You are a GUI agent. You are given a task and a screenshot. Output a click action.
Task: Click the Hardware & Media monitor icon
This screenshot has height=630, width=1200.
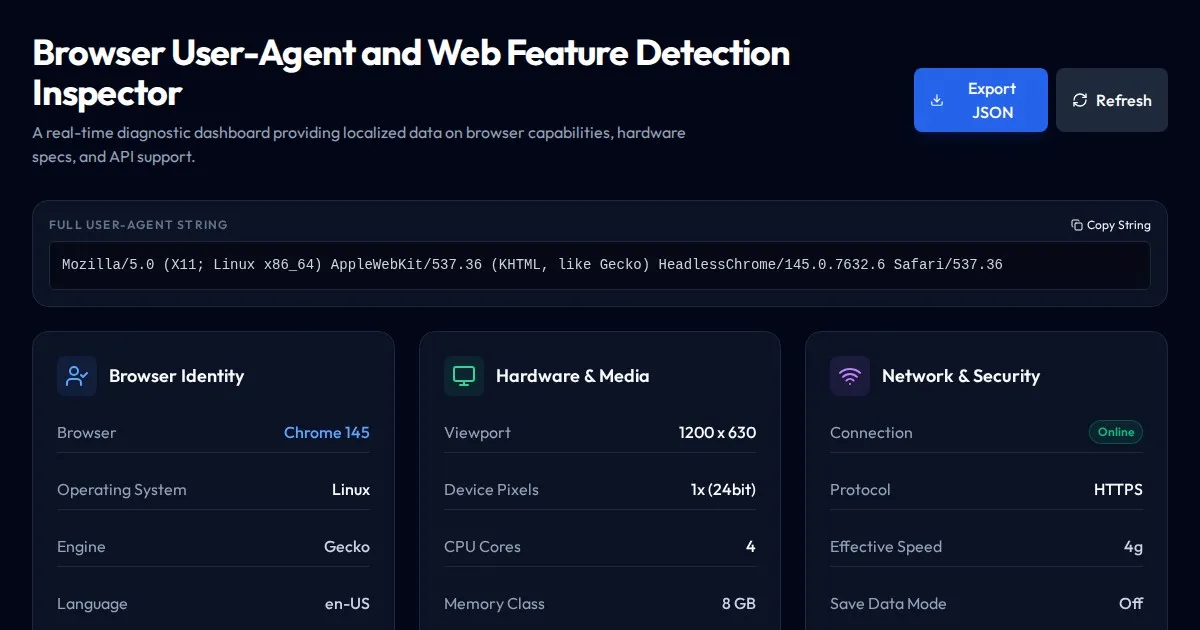(464, 376)
